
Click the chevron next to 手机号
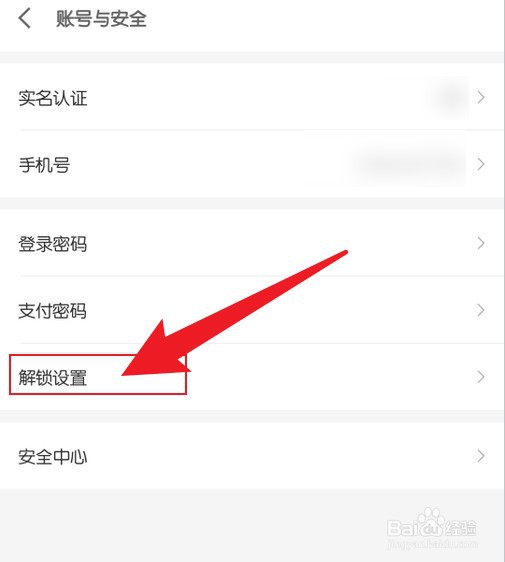point(481,164)
